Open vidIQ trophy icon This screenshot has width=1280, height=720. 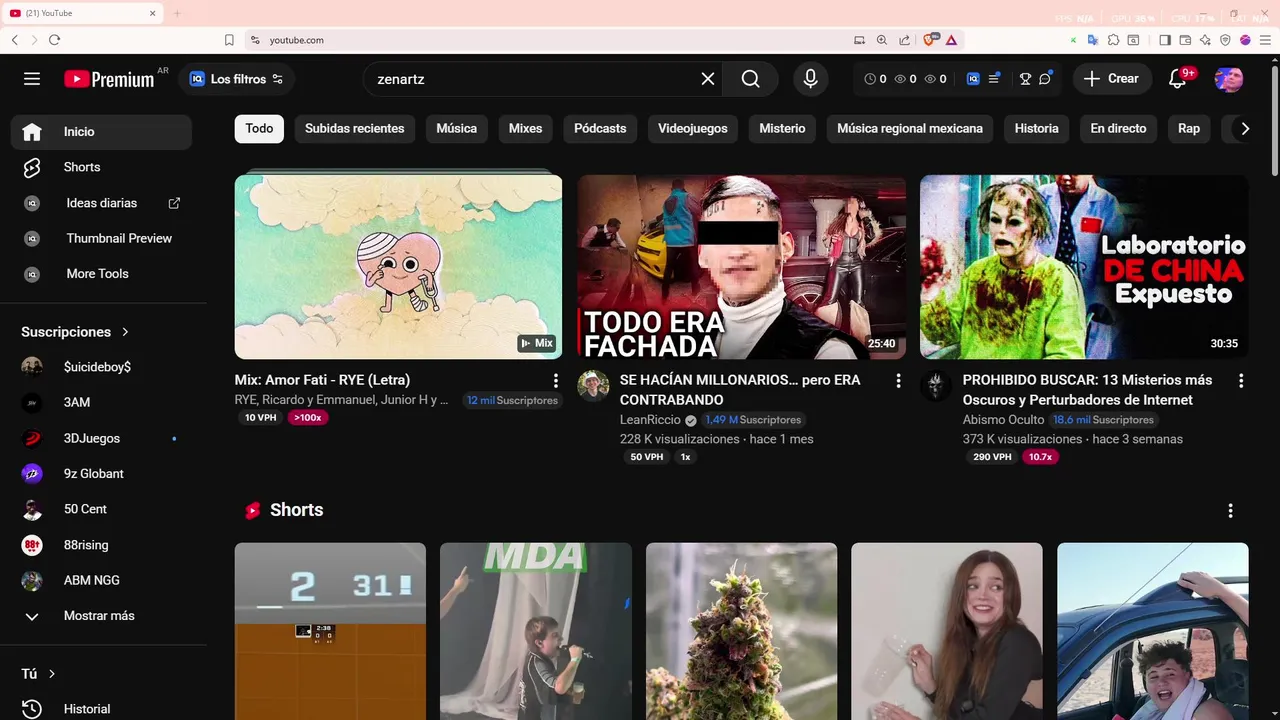tap(1025, 79)
